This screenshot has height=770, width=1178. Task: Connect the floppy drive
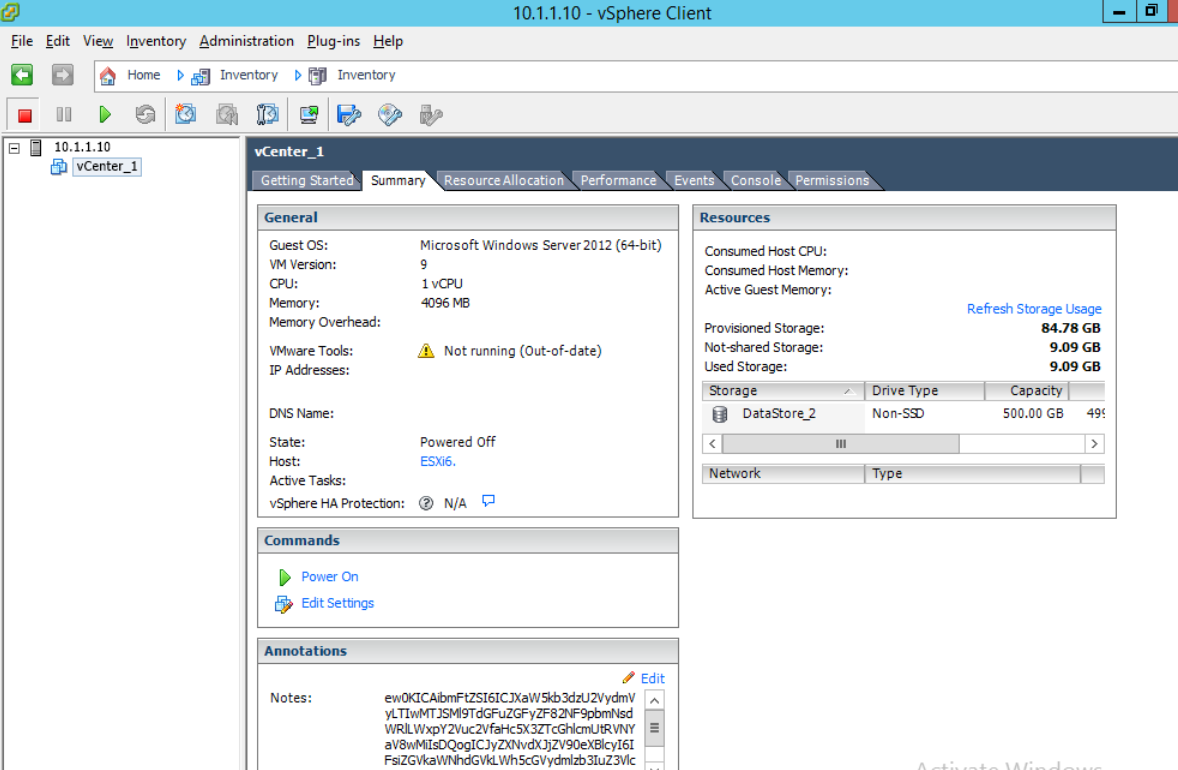(348, 114)
